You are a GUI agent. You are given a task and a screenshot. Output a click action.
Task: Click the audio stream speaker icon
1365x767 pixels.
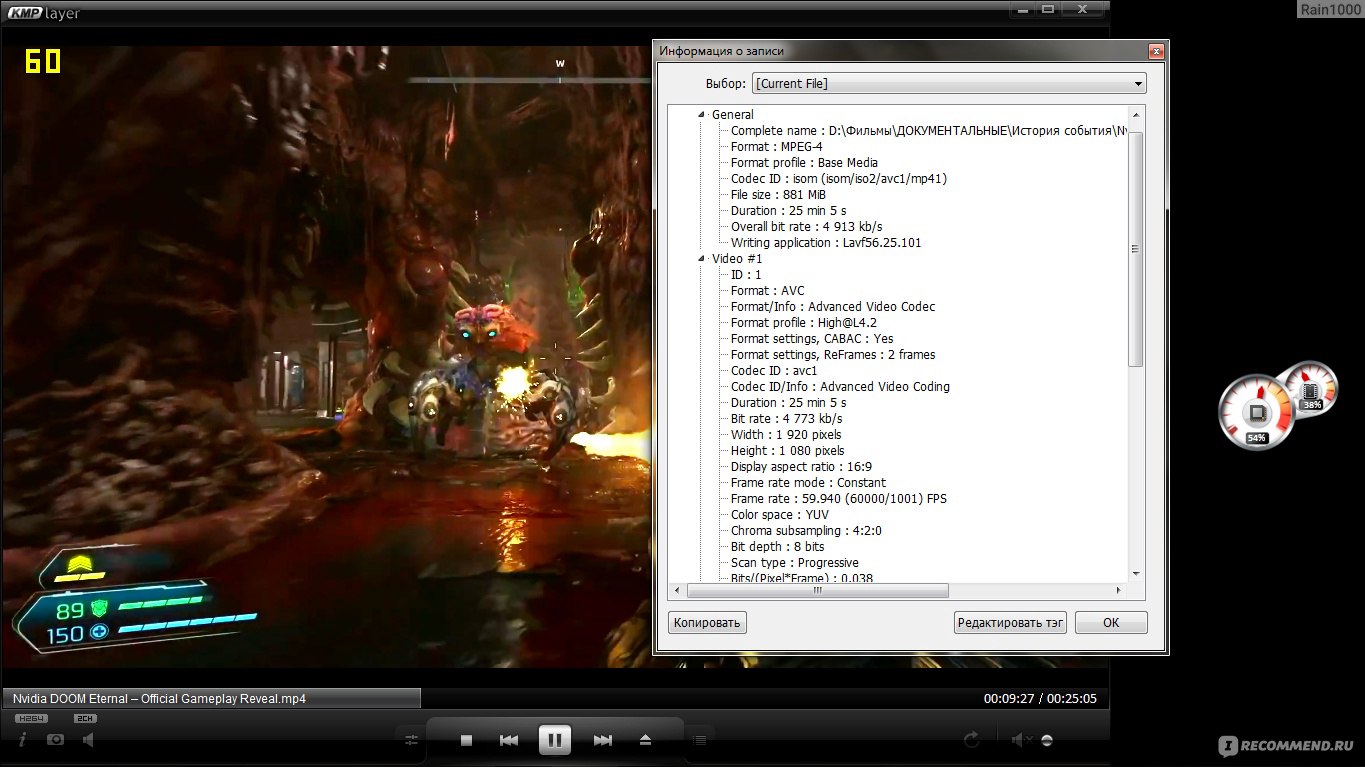(x=88, y=739)
